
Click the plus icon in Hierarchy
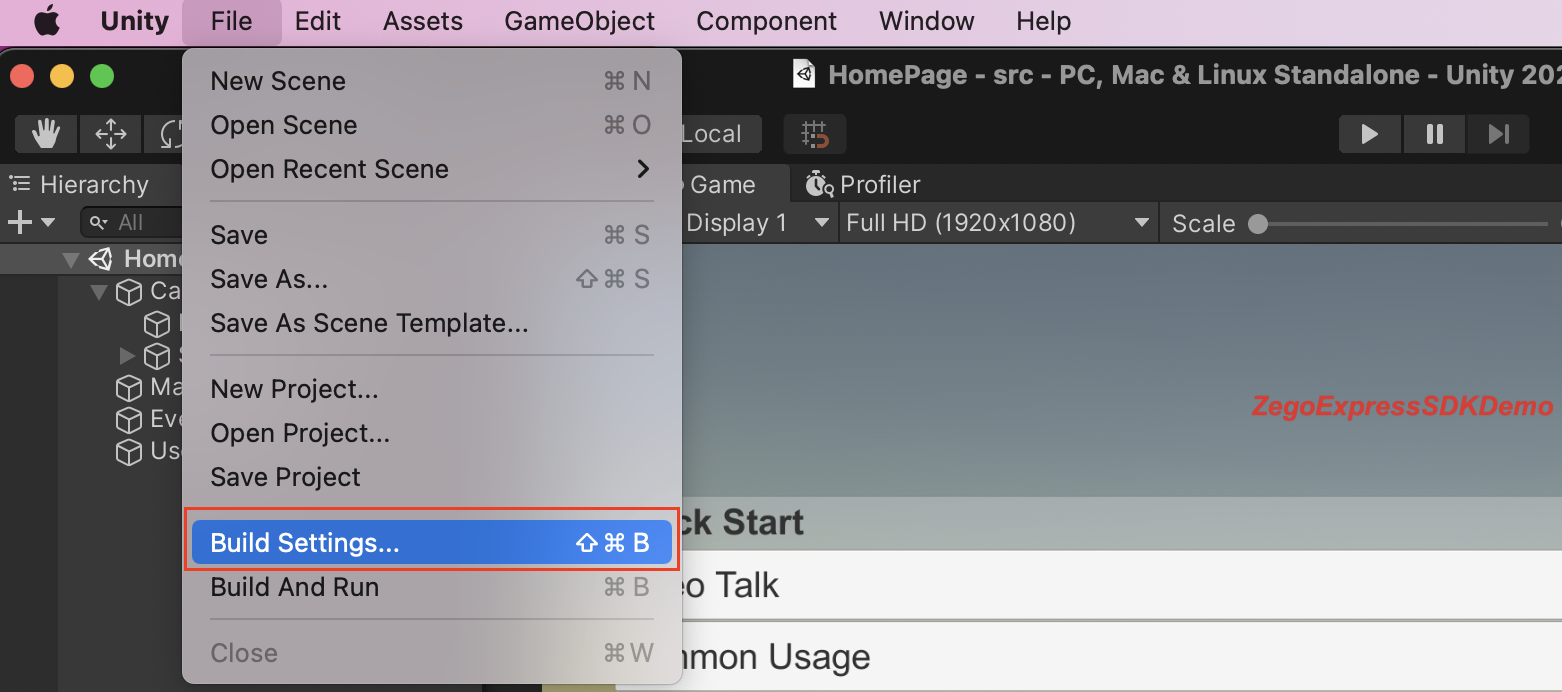click(20, 222)
